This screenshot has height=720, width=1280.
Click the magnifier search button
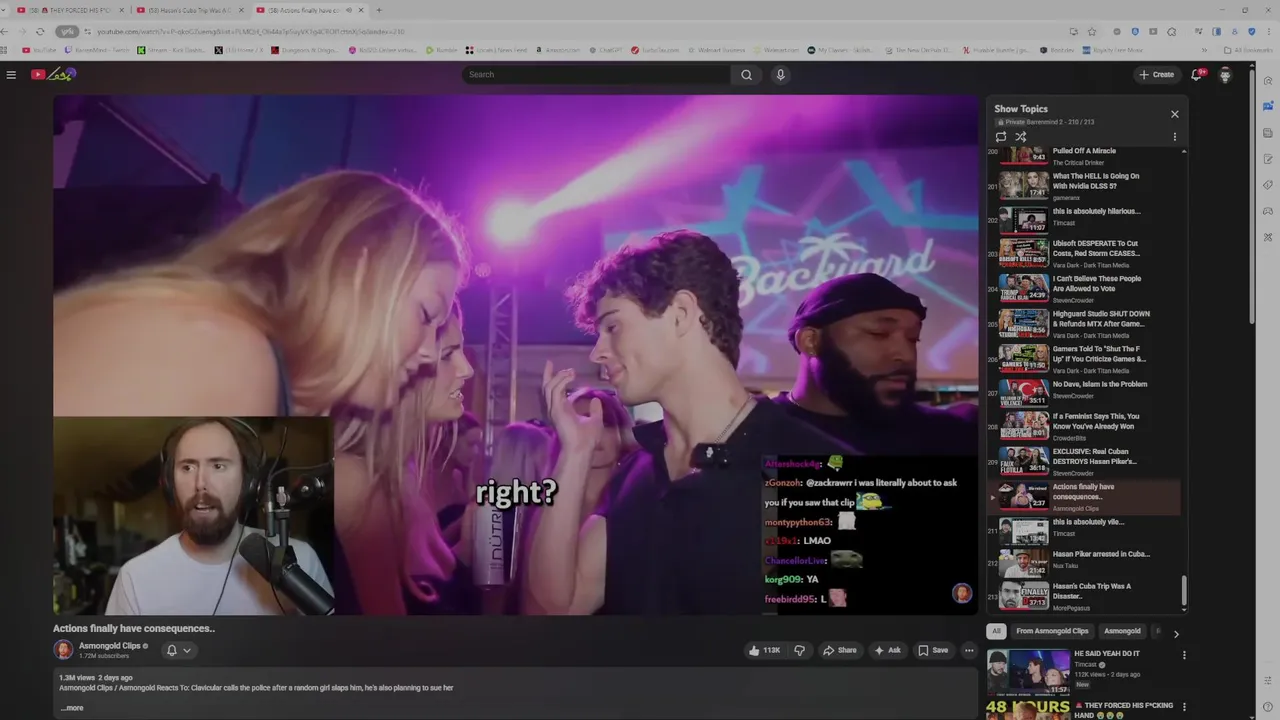746,74
